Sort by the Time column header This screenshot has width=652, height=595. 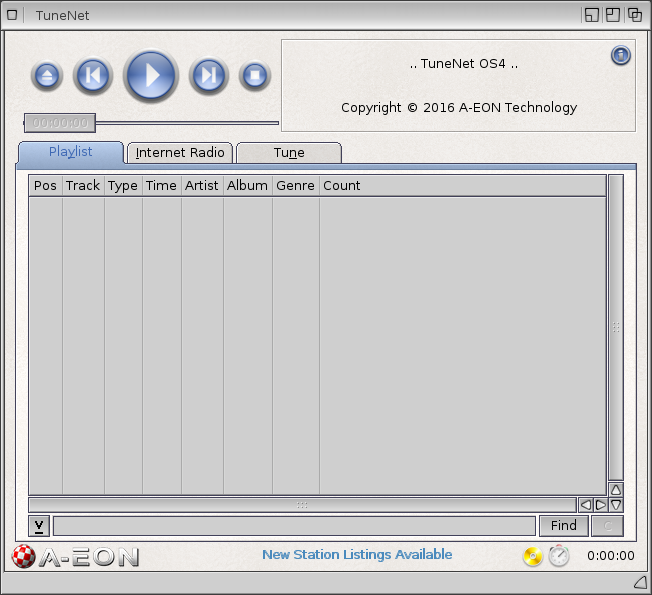[x=161, y=185]
